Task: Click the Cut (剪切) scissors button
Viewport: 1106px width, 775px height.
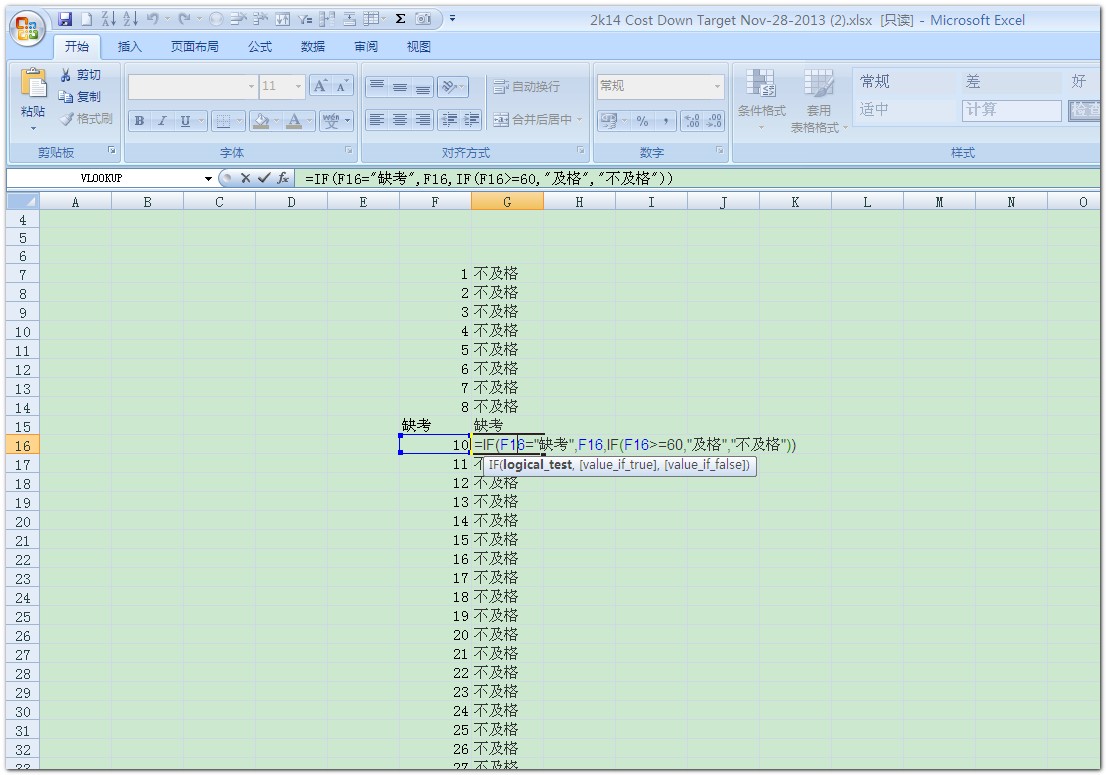Action: point(80,75)
